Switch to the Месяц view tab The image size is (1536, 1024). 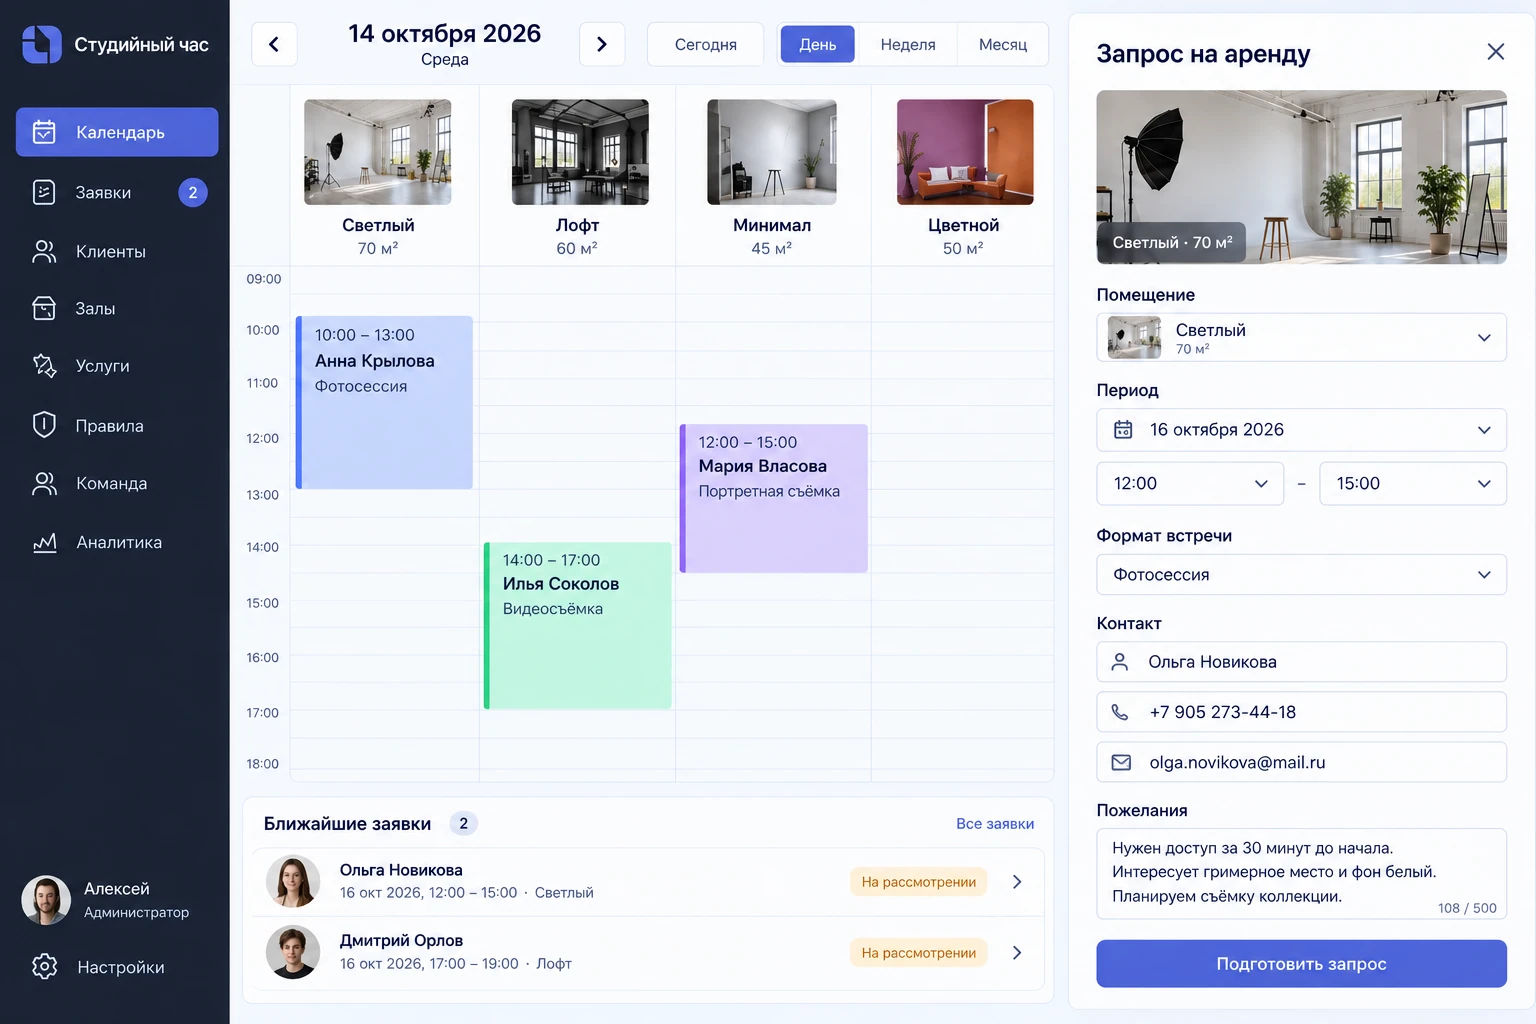tap(1003, 44)
